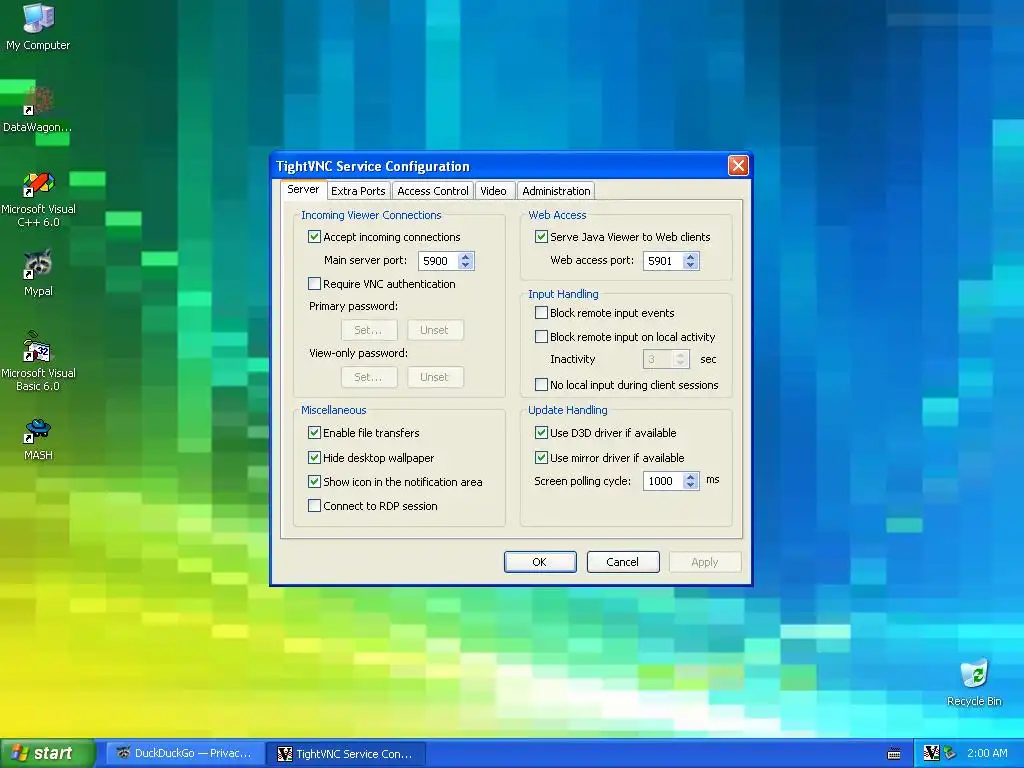The image size is (1024, 768).
Task: Open the Access Control tab
Action: pos(432,191)
